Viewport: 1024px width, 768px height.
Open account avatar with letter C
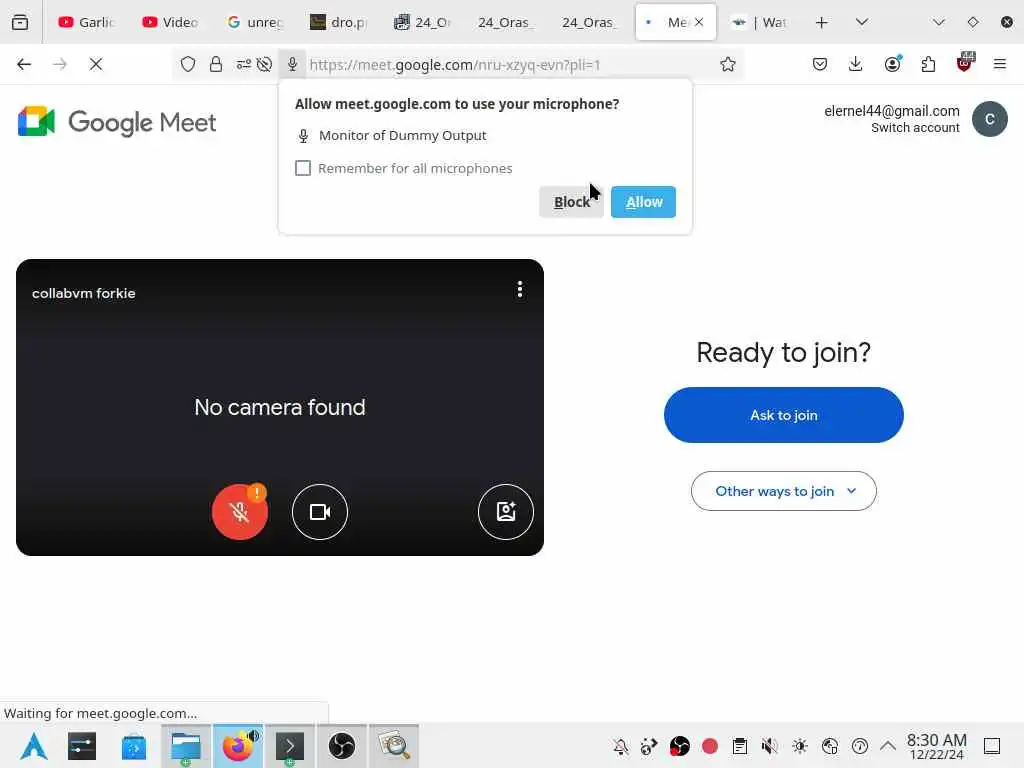tap(989, 119)
